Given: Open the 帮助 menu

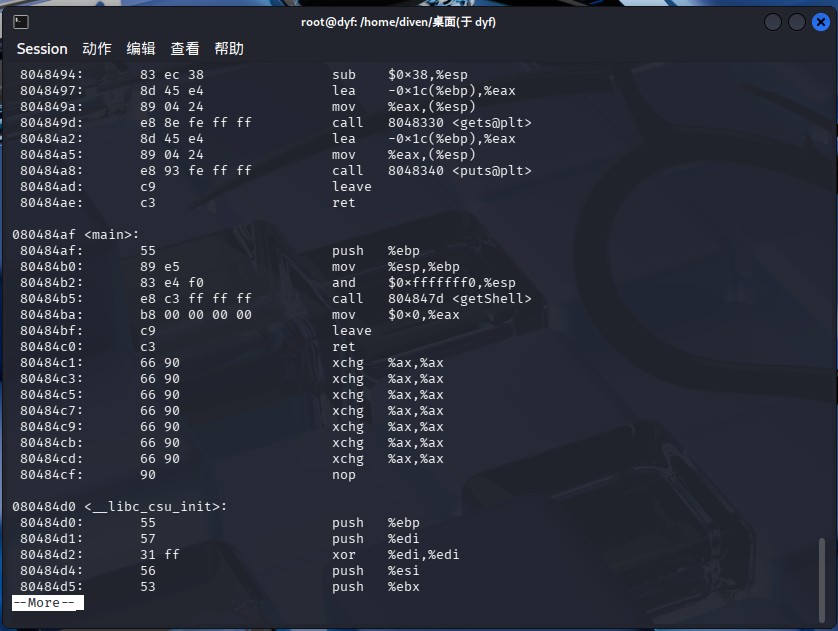Looking at the screenshot, I should point(229,49).
